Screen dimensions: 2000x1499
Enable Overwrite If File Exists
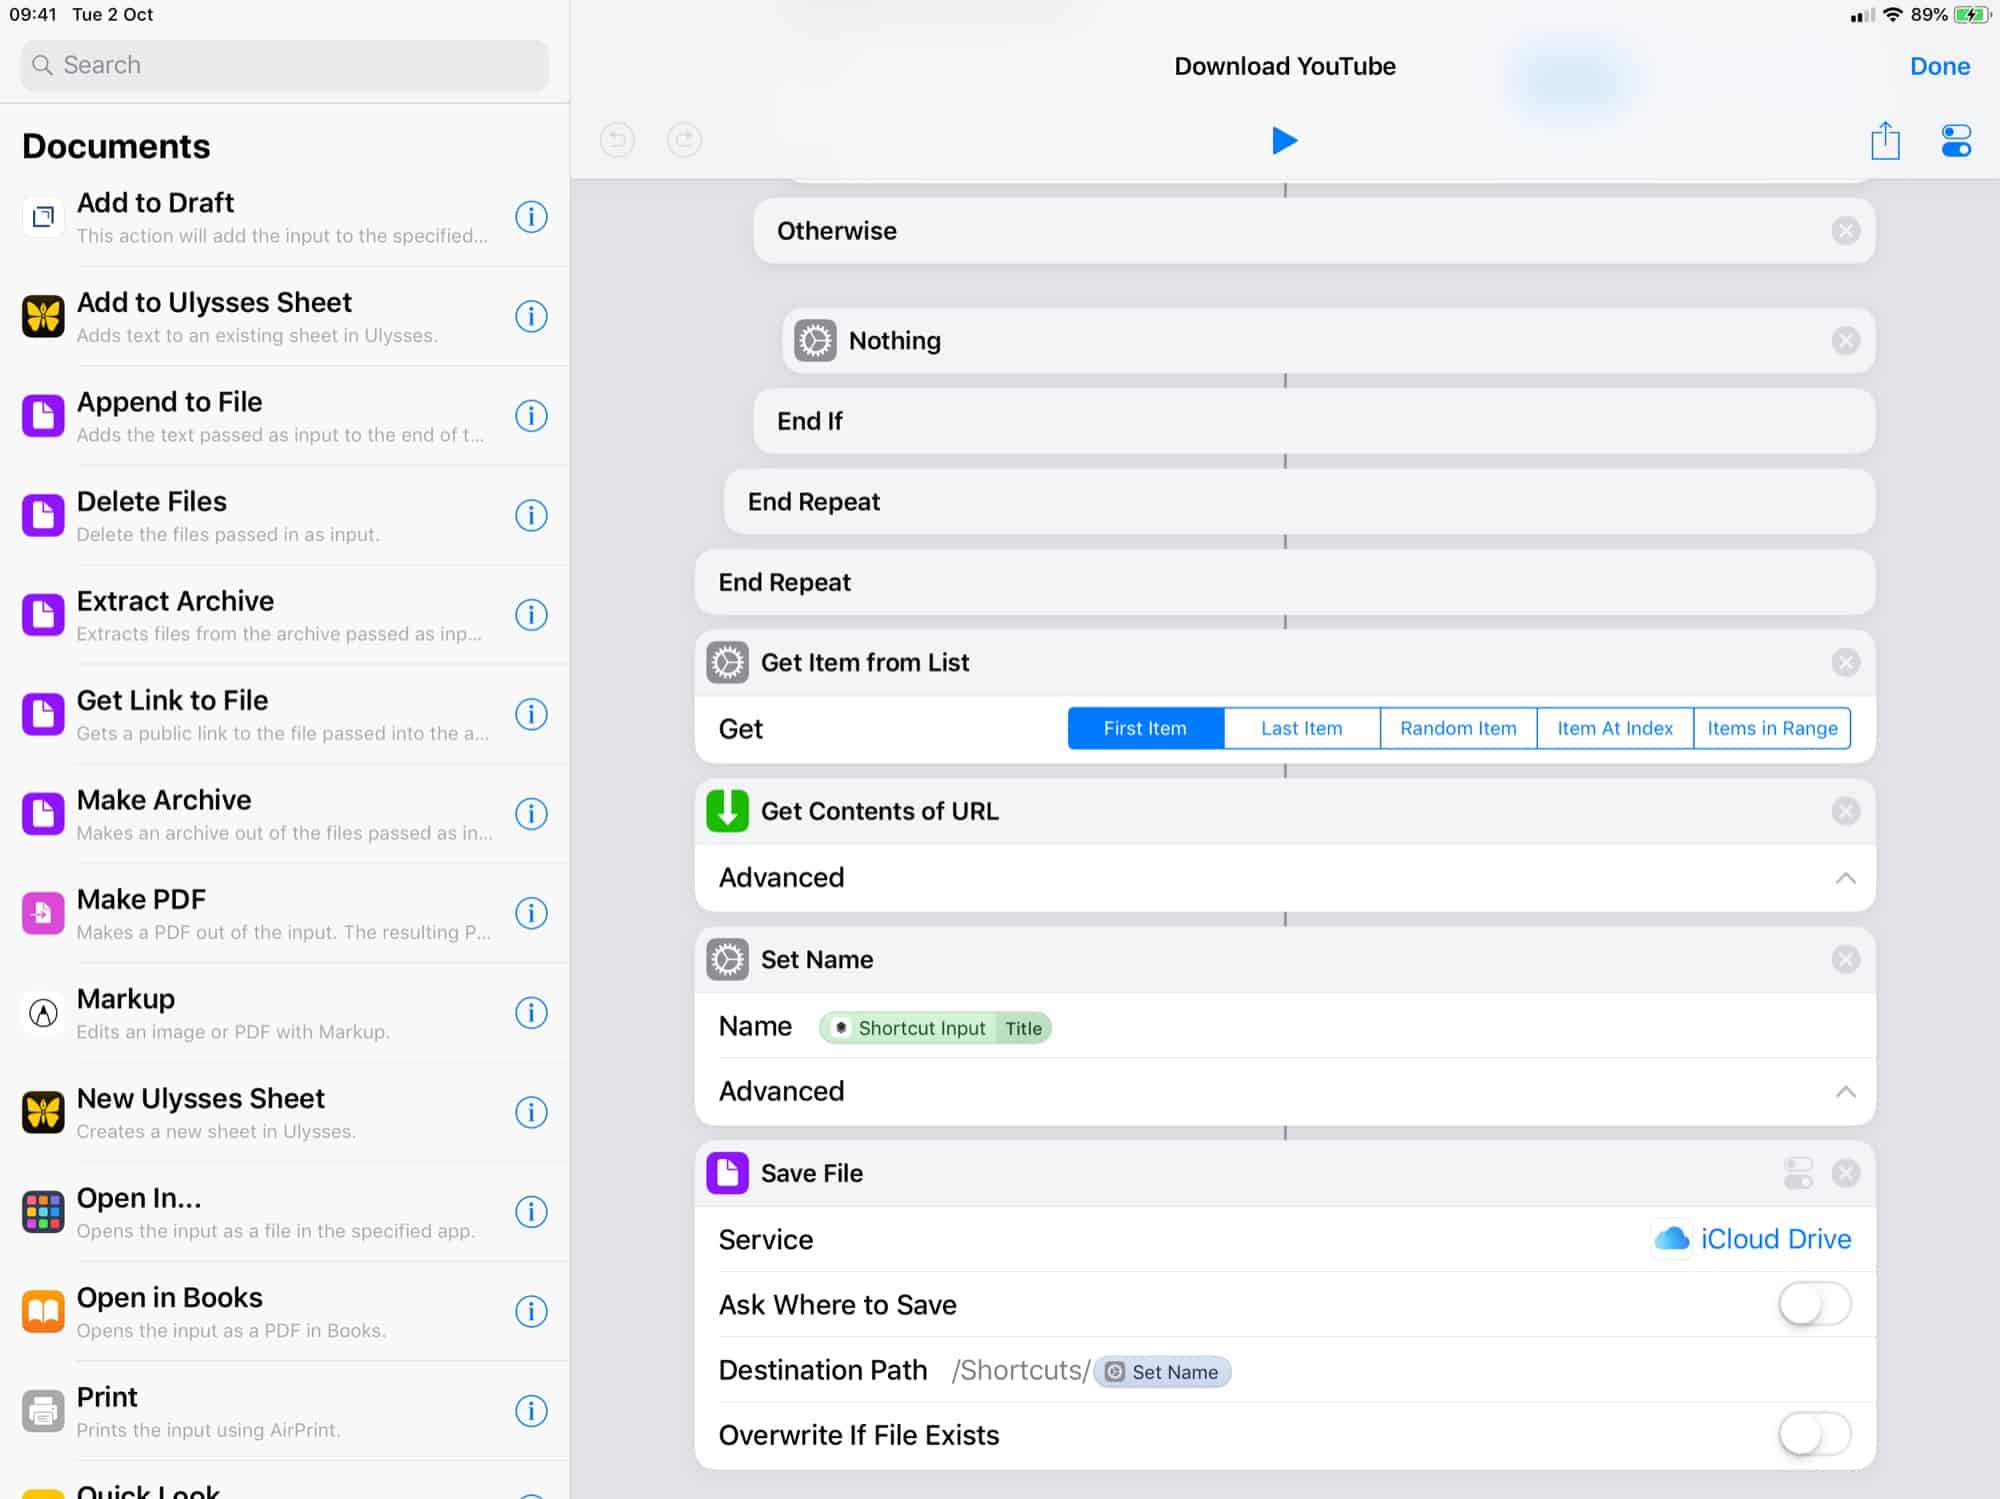click(1814, 1434)
